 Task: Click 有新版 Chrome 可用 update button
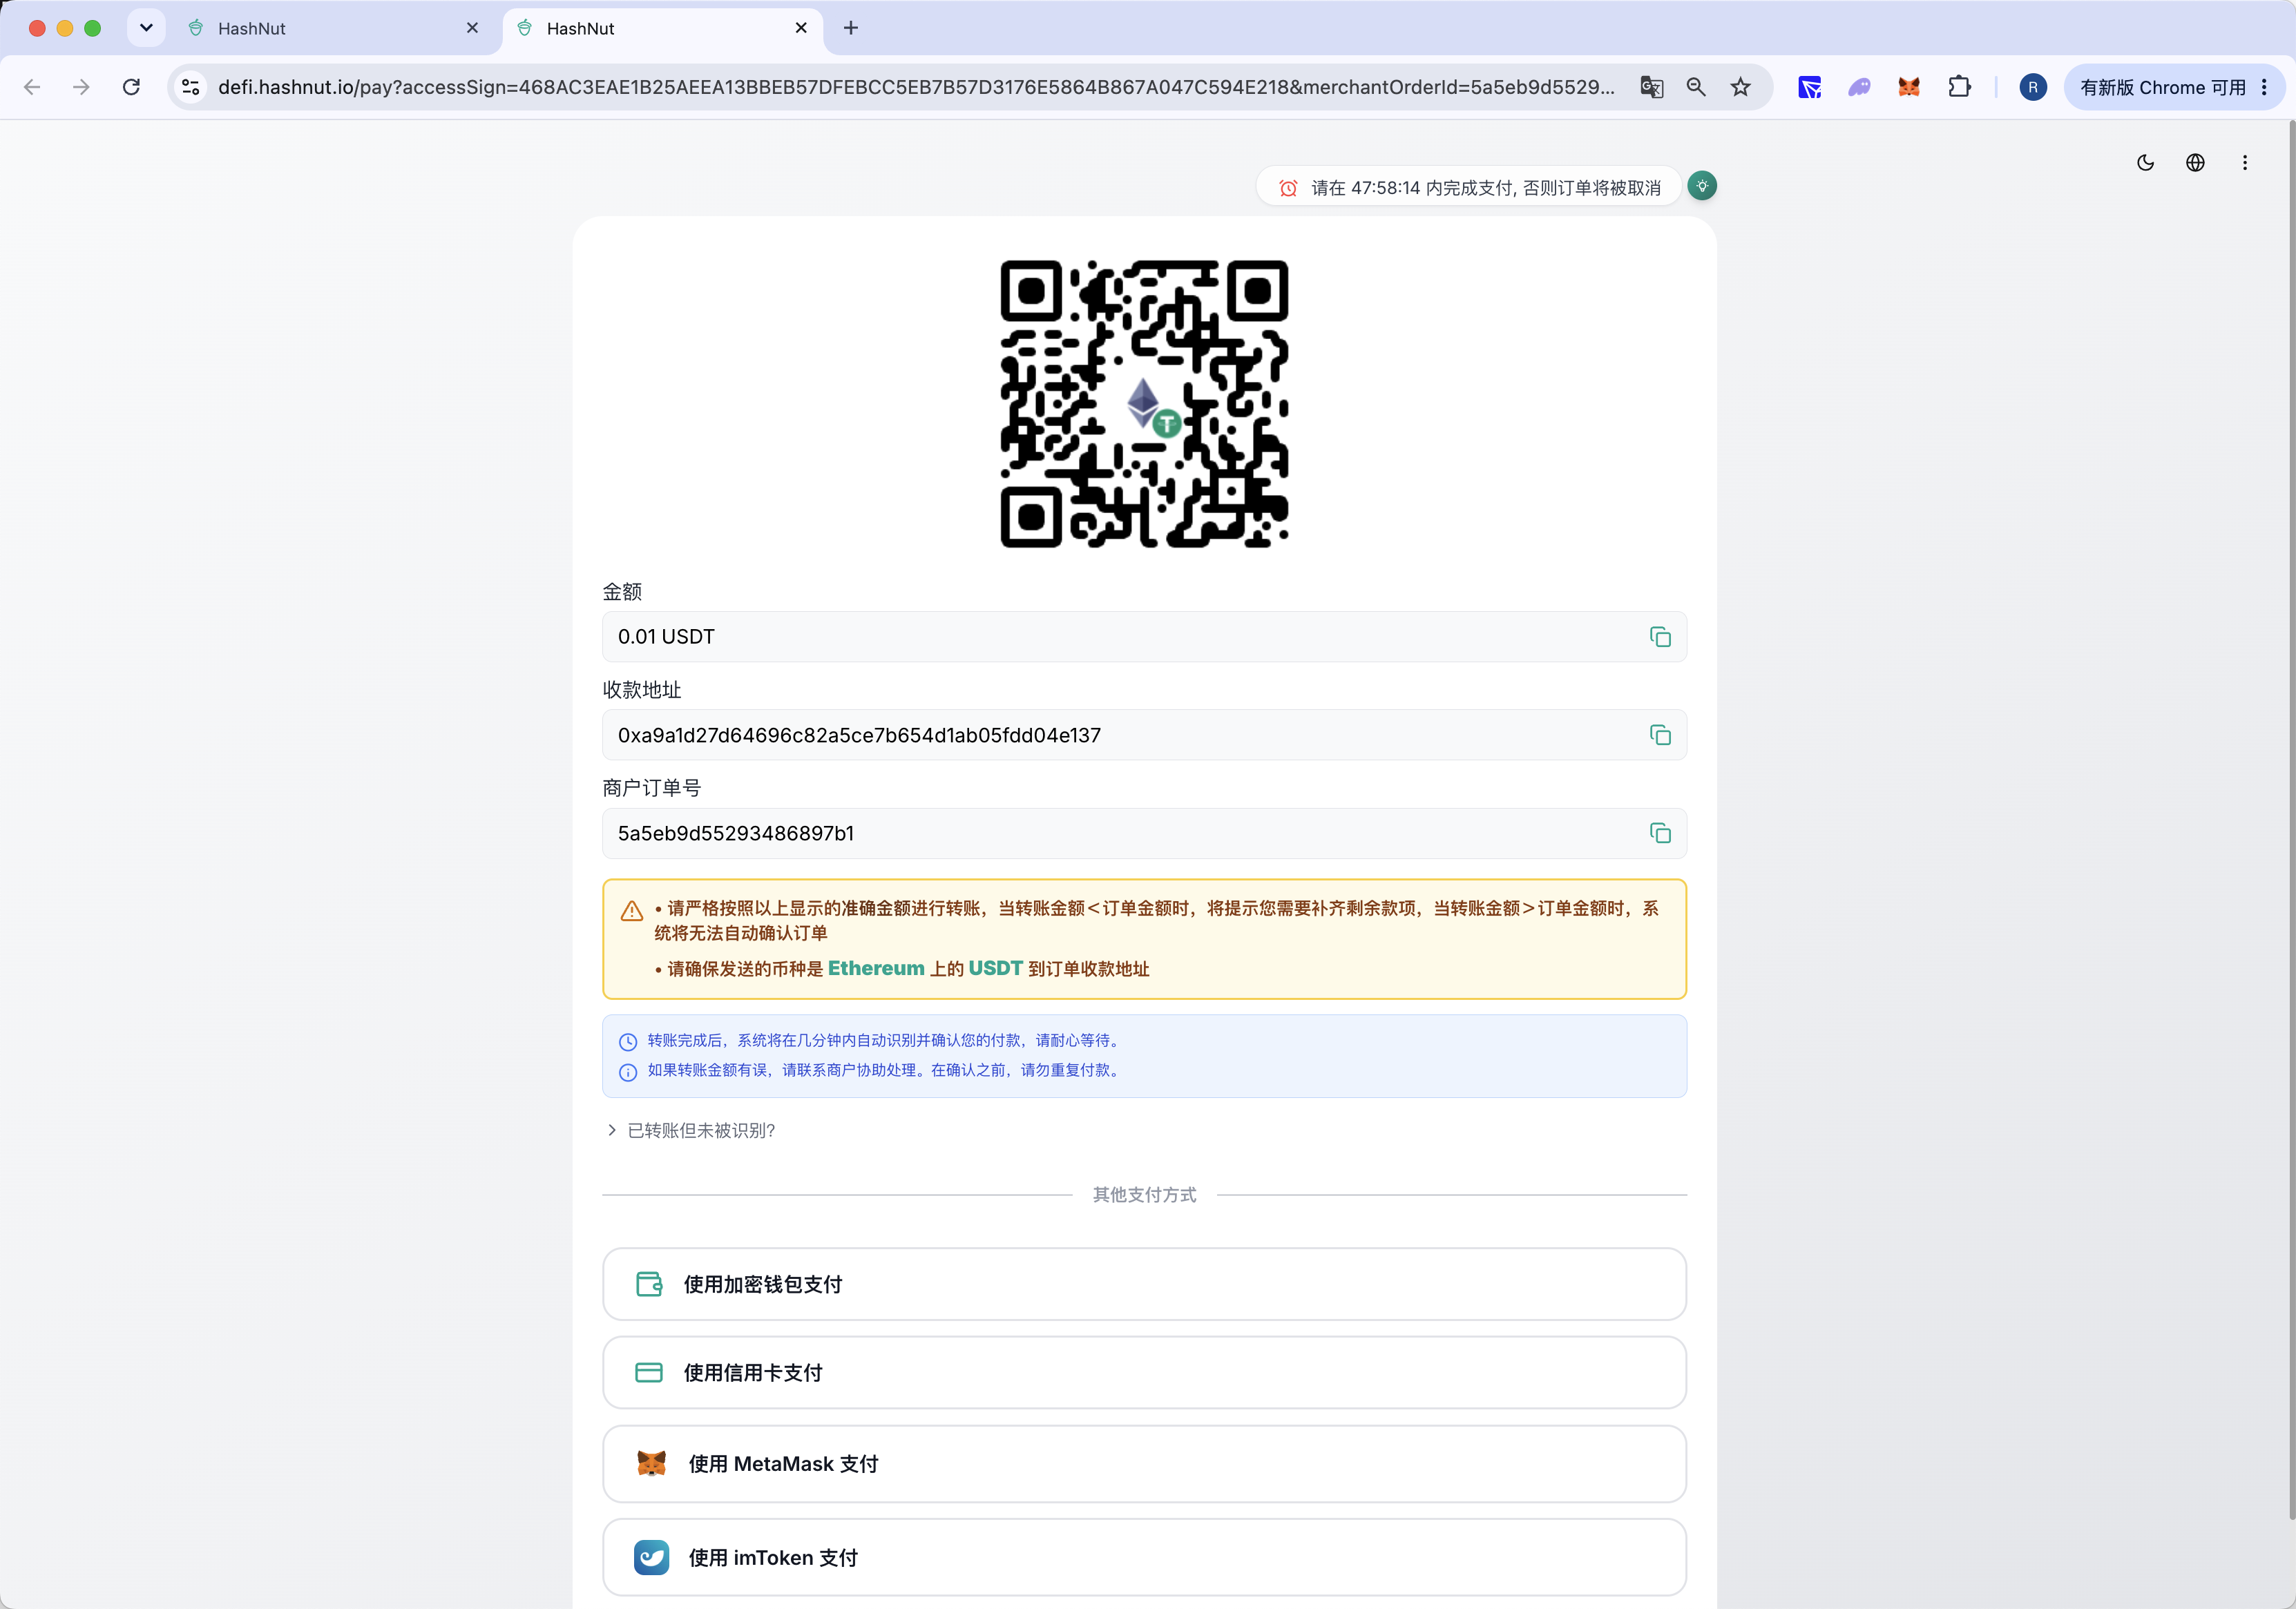click(2174, 87)
